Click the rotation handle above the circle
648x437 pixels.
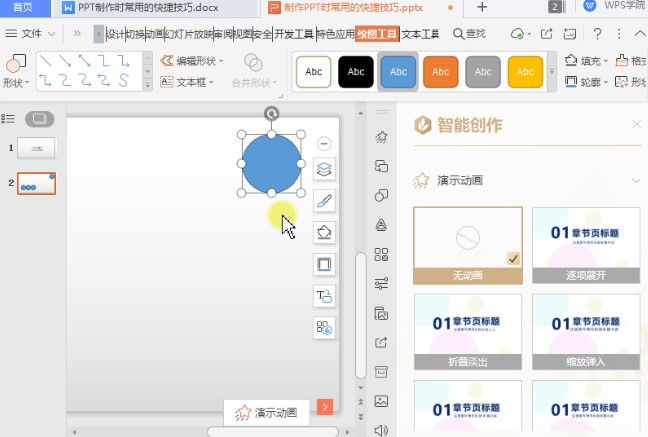272,113
